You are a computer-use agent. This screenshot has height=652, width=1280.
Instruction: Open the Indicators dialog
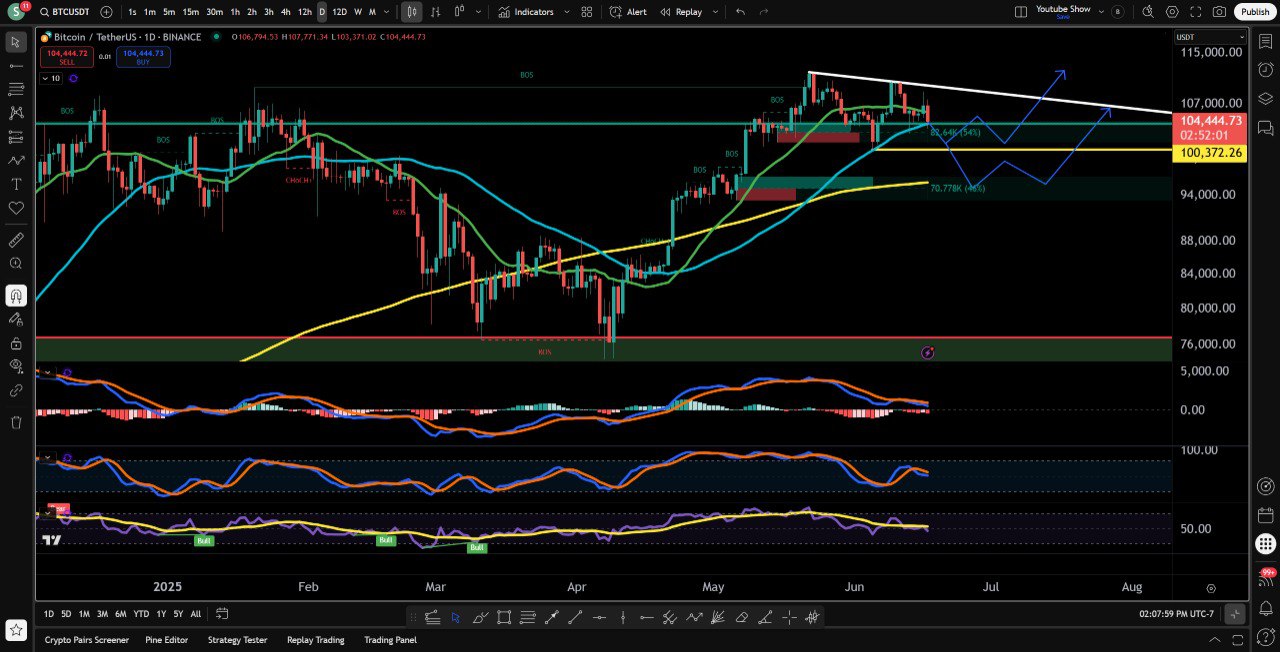526,12
